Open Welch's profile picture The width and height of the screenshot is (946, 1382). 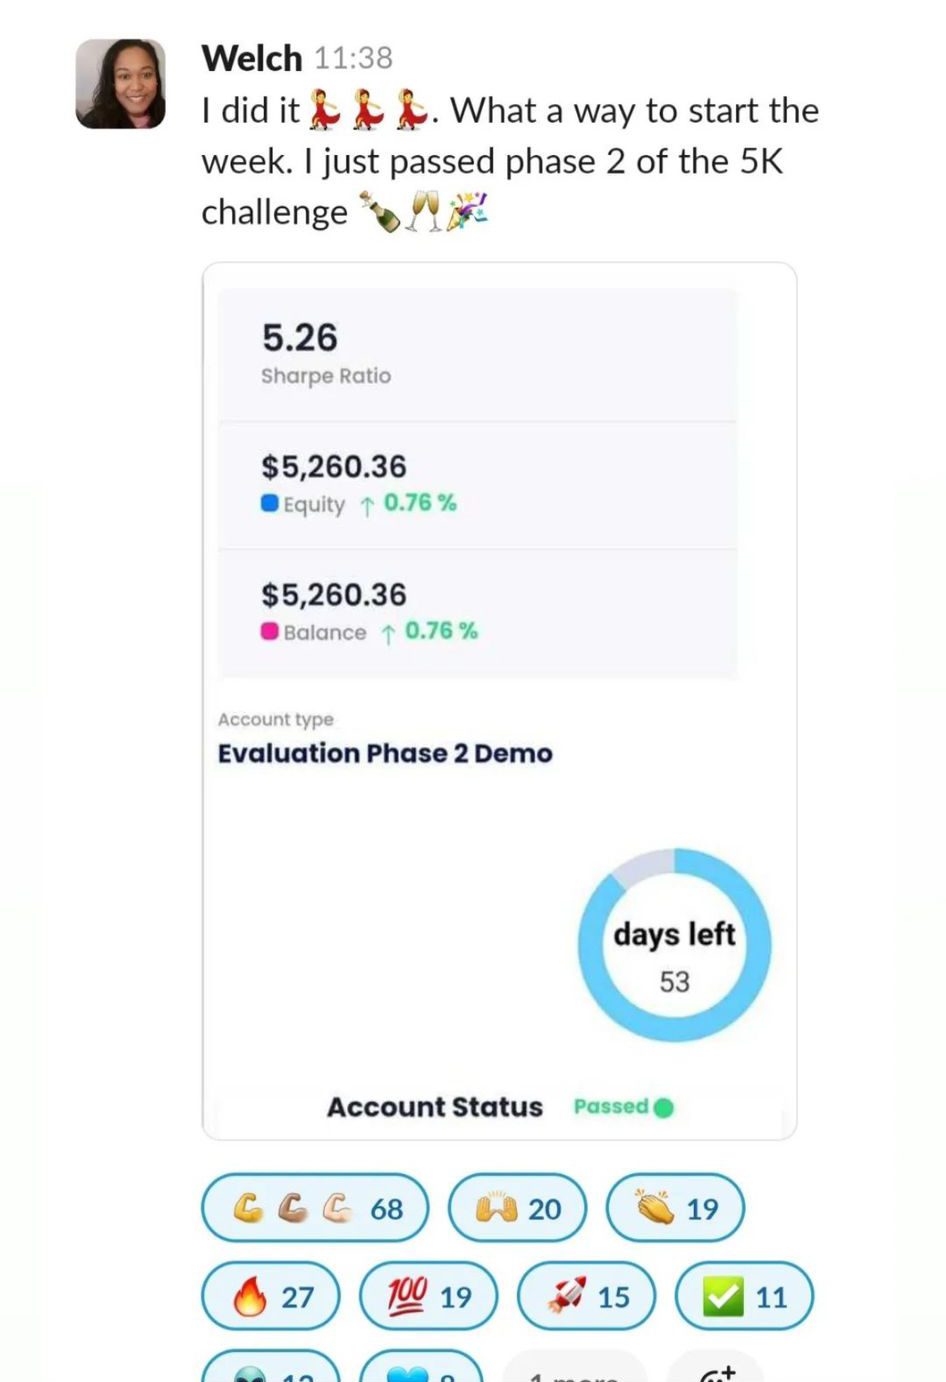[121, 84]
